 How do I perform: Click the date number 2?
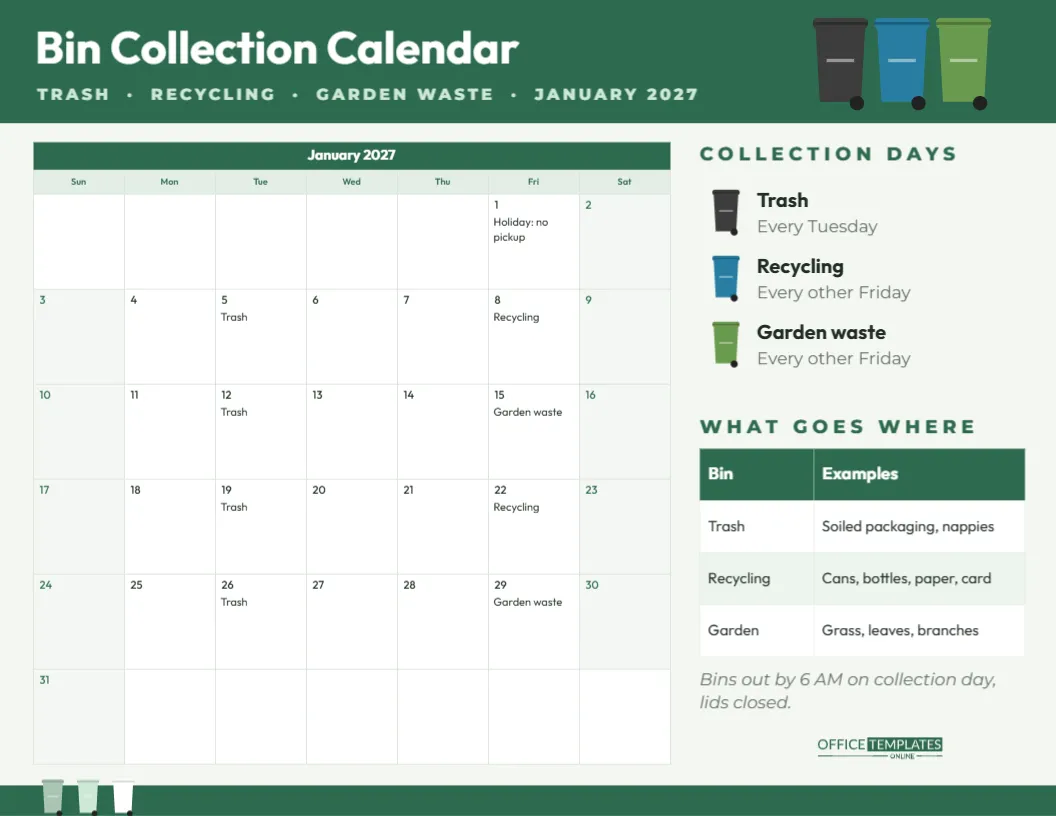point(588,205)
